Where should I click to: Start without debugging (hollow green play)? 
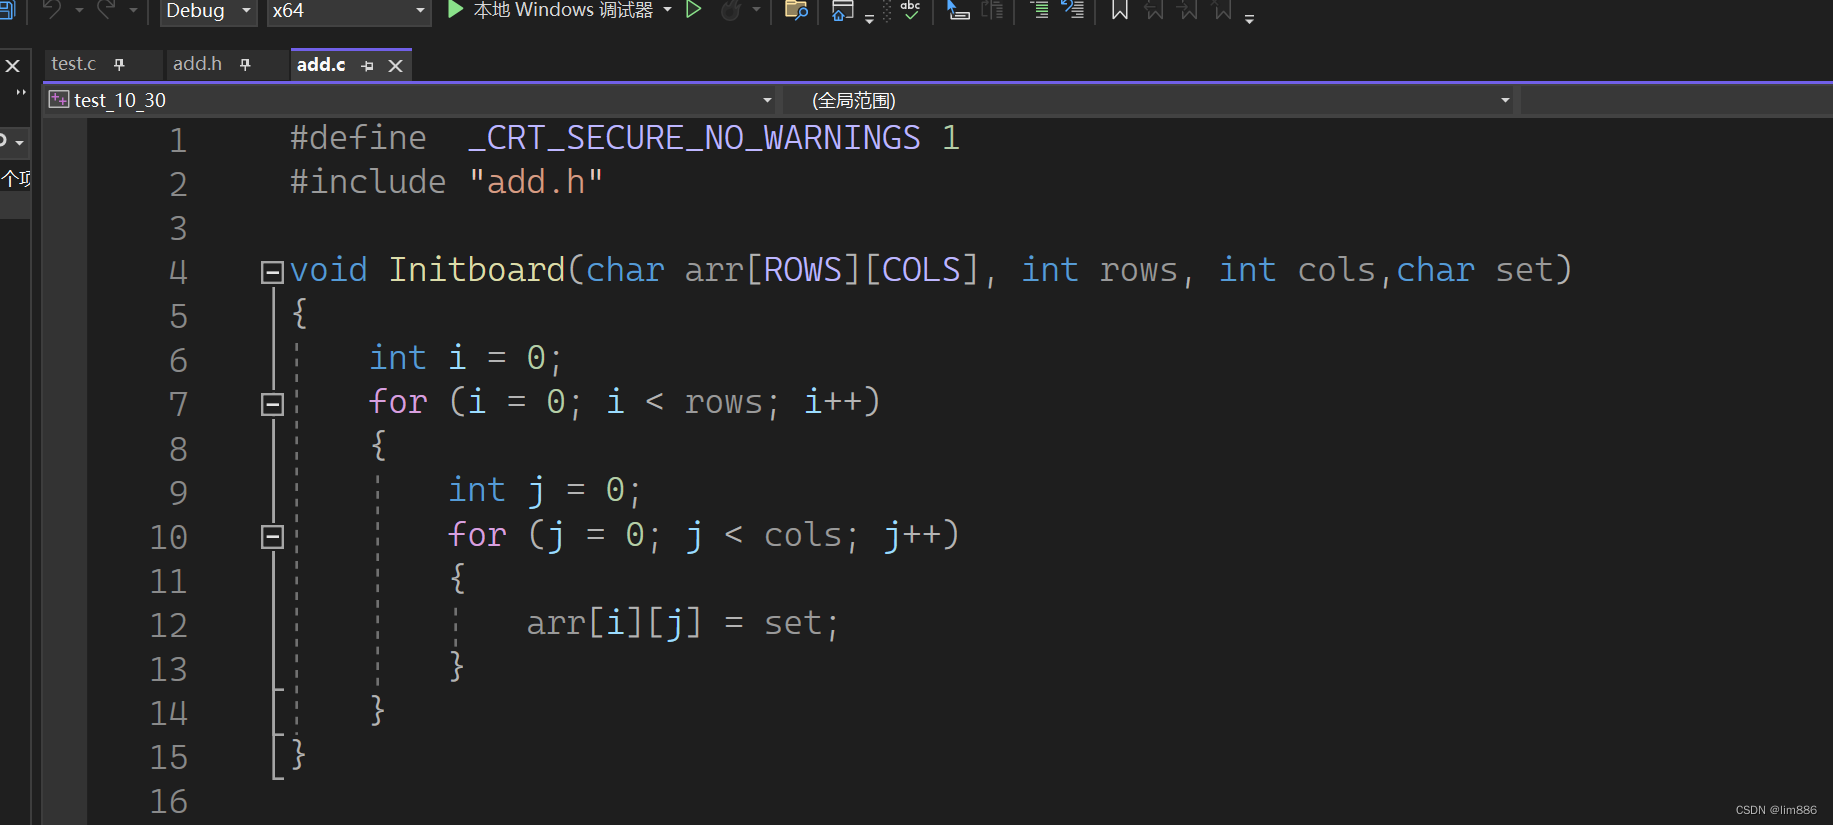(694, 10)
